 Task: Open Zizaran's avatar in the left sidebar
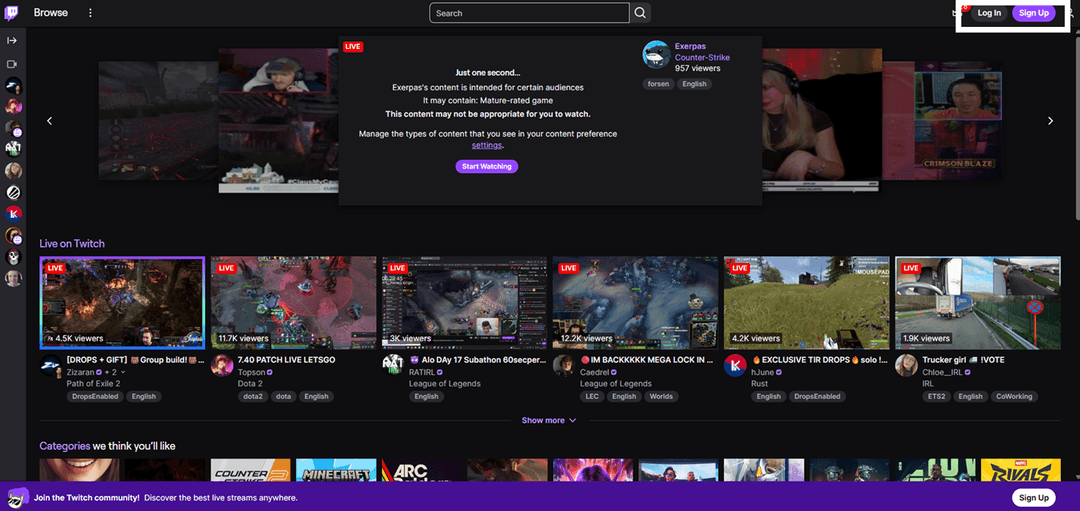[14, 86]
